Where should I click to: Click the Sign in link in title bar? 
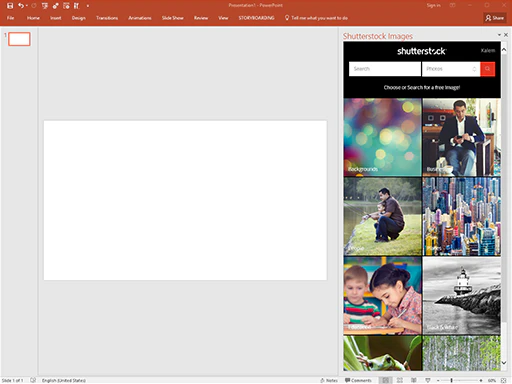(434, 5)
